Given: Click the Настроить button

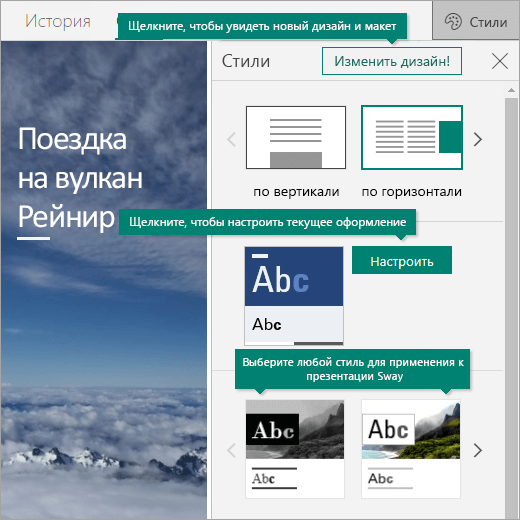Looking at the screenshot, I should (x=402, y=260).
